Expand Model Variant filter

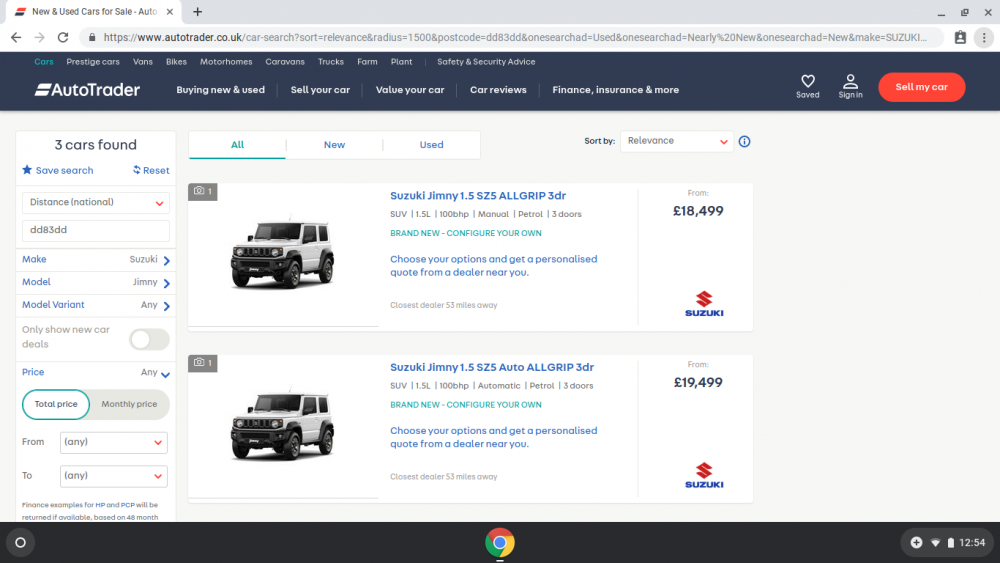(96, 305)
